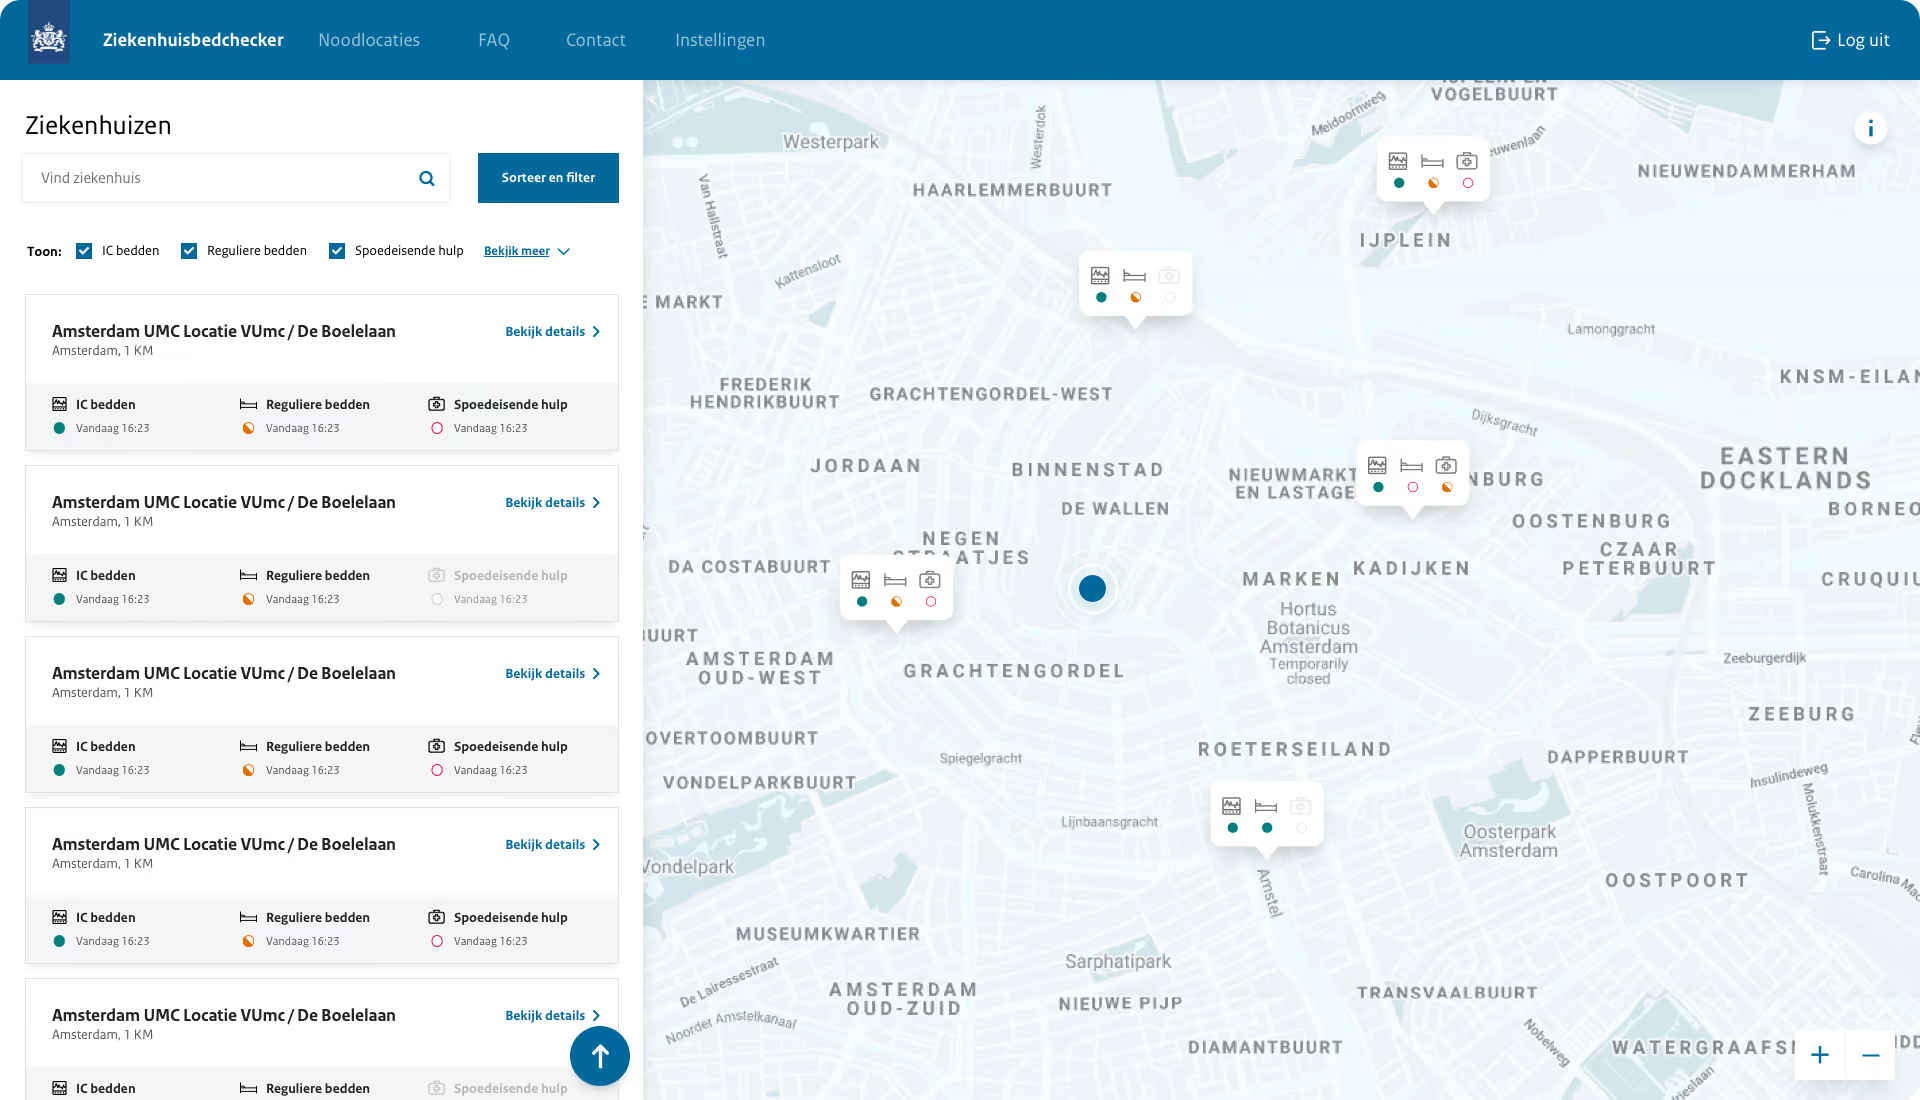This screenshot has width=1920, height=1100.
Task: Toggle the IC bedden checkbox
Action: (84, 251)
